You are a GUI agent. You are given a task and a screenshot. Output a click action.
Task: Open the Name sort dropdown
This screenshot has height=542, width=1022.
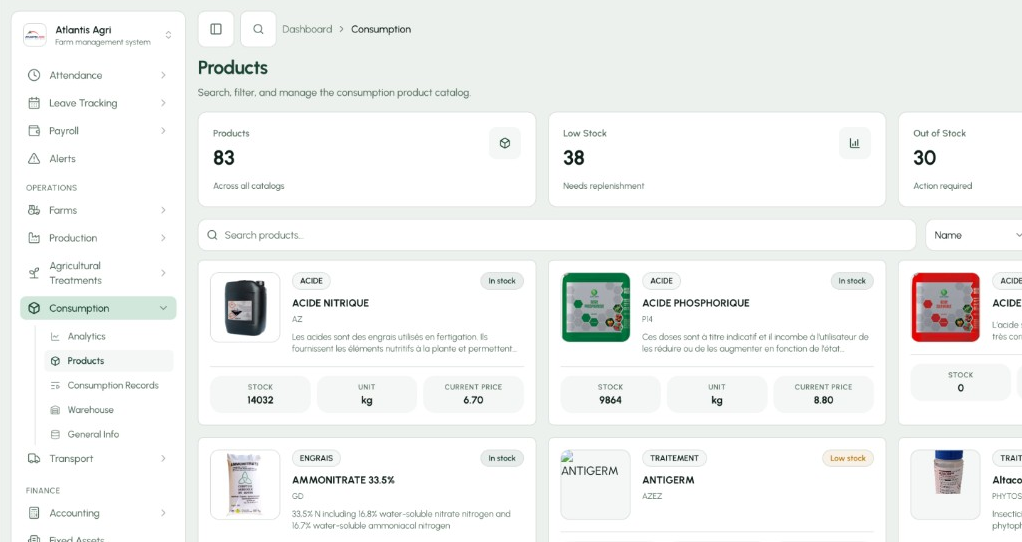[x=974, y=235]
